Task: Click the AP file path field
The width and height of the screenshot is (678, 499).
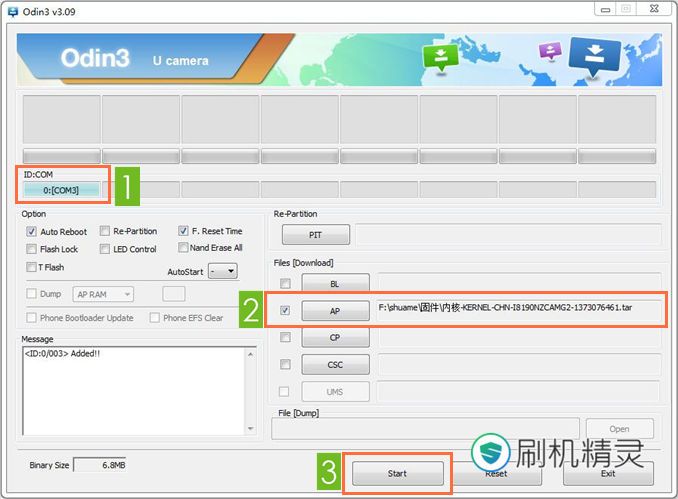Action: coord(519,308)
